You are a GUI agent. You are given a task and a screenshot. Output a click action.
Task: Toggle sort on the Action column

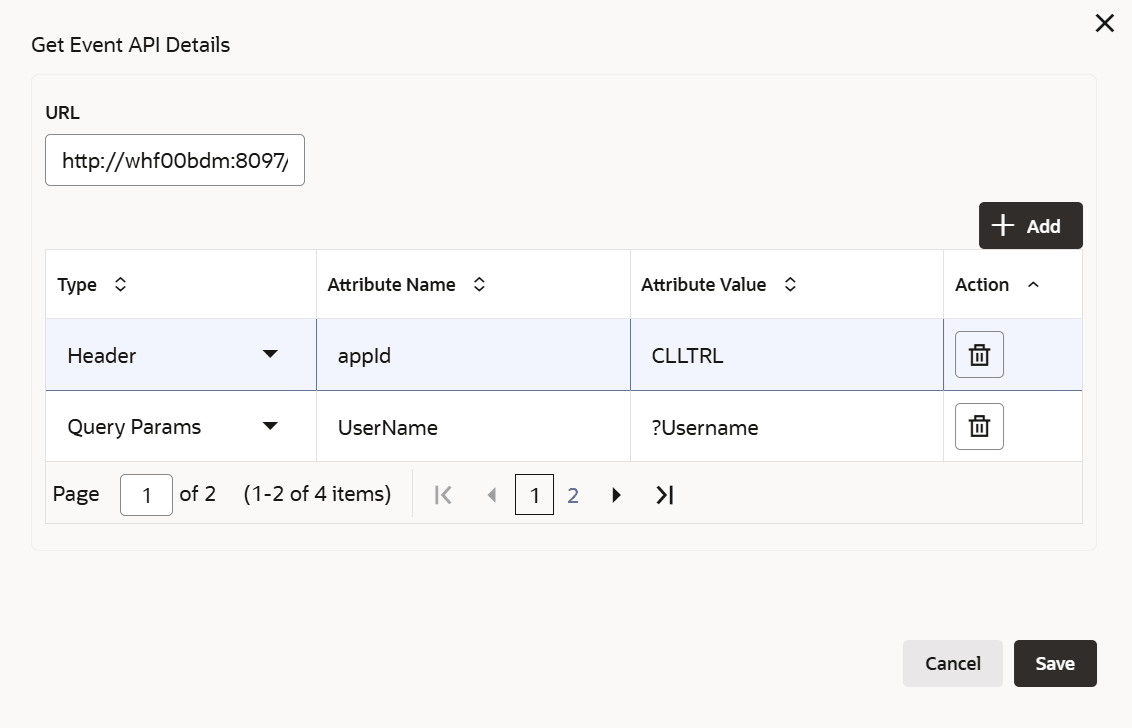(x=1033, y=285)
